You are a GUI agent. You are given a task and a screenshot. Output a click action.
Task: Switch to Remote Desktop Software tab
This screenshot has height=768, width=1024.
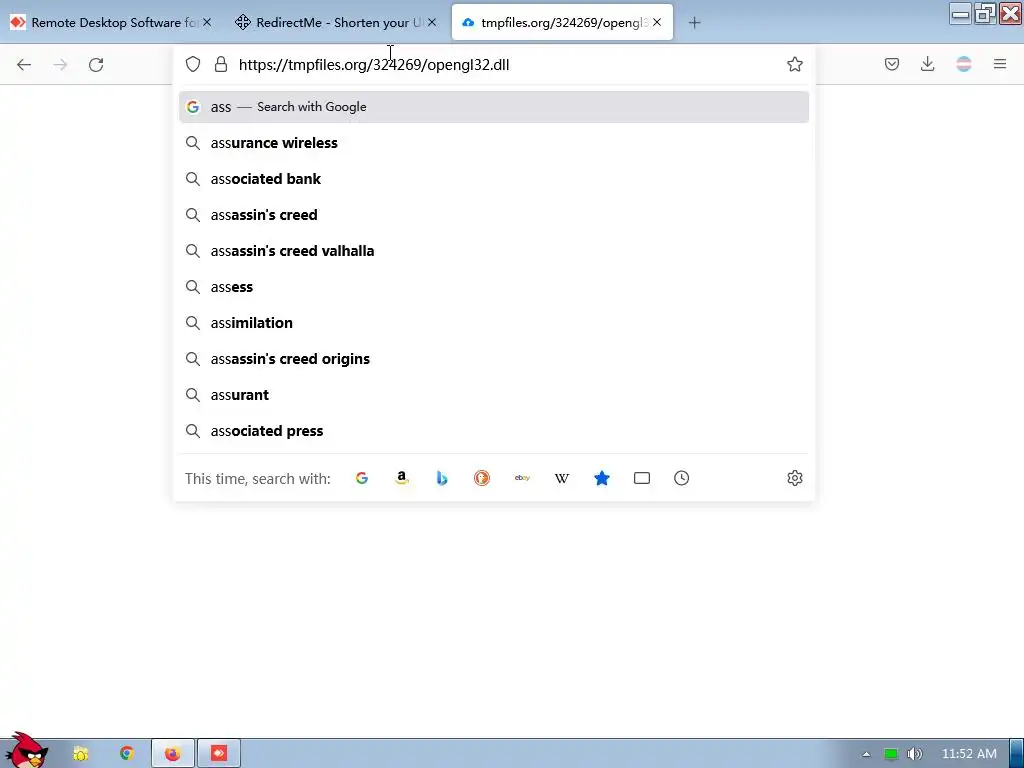(x=111, y=22)
